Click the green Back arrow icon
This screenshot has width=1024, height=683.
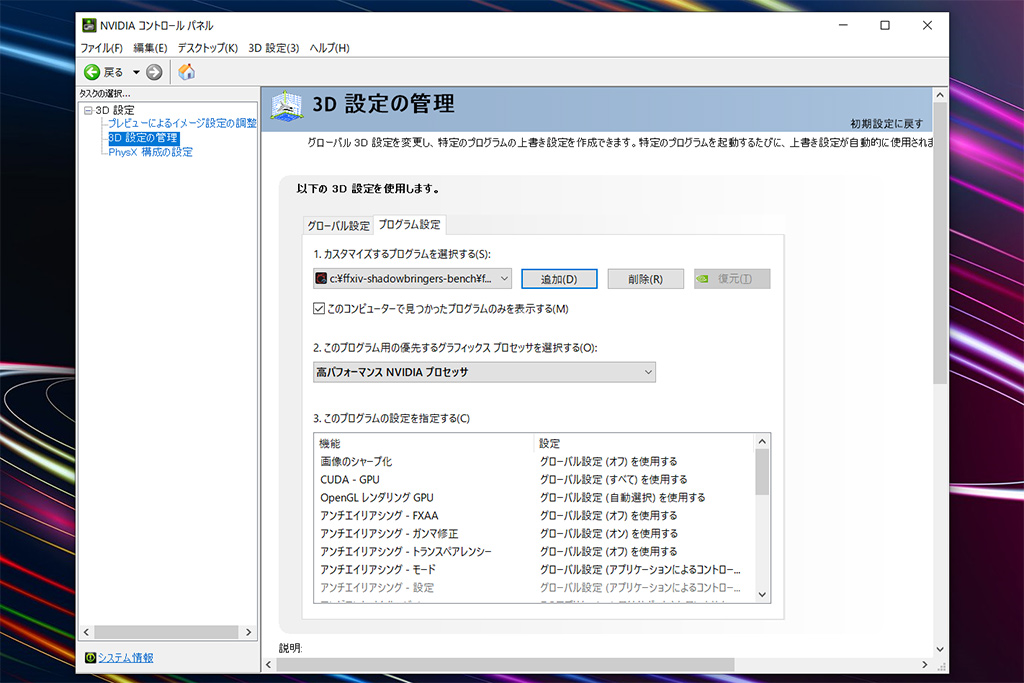coord(92,72)
